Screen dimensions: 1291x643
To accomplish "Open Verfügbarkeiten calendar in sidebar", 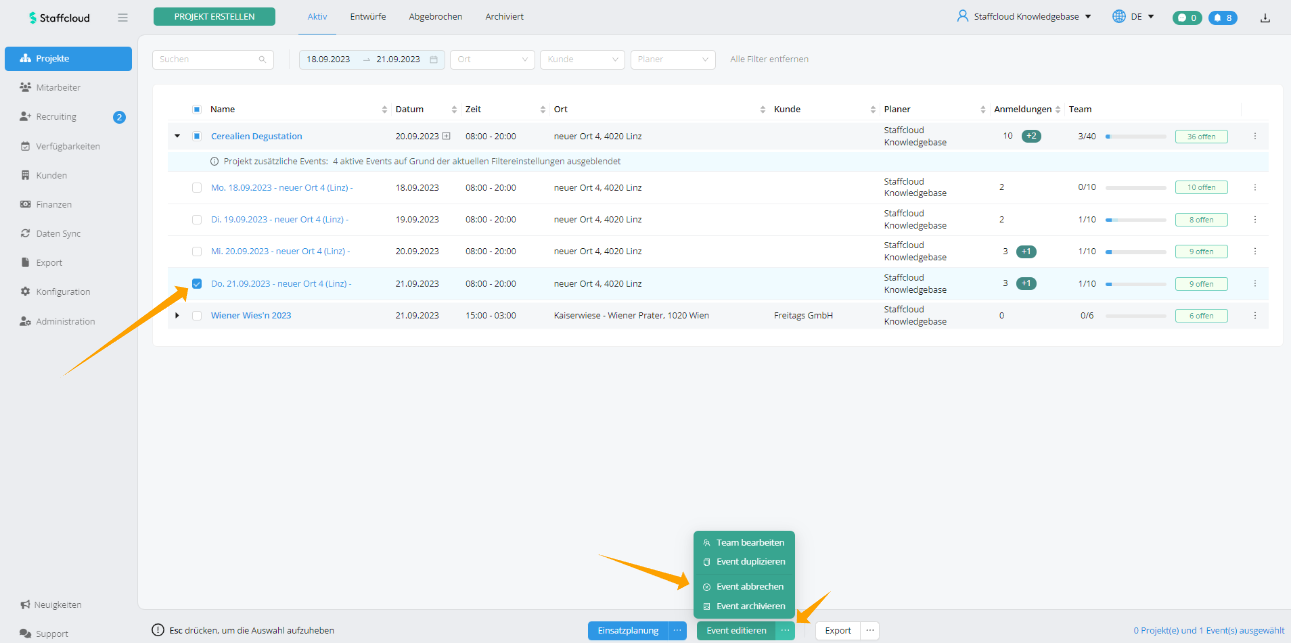I will (x=68, y=146).
